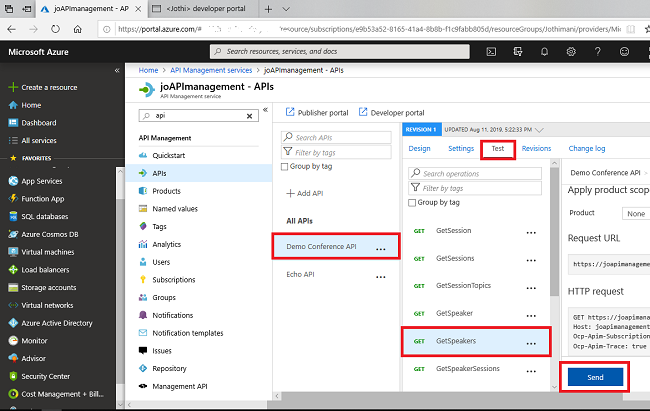
Task: Switch to Jothi developer portal browser tab
Action: tap(203, 9)
